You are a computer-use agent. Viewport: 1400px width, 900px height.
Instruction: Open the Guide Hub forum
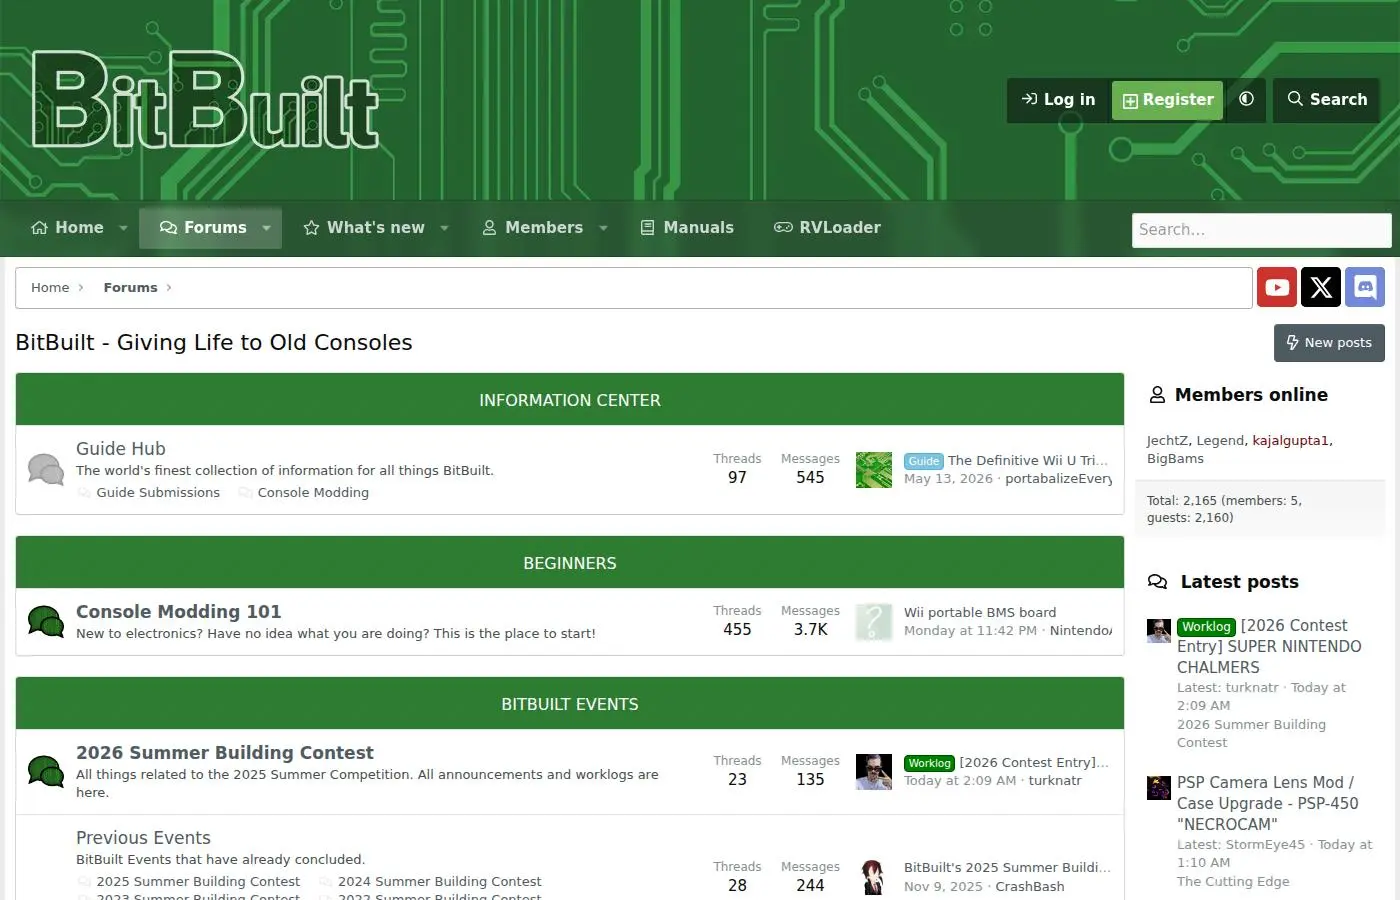coord(121,449)
